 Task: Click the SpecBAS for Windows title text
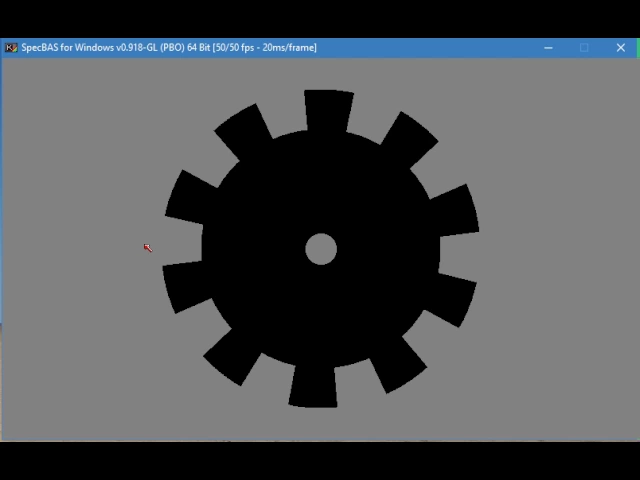click(x=169, y=48)
